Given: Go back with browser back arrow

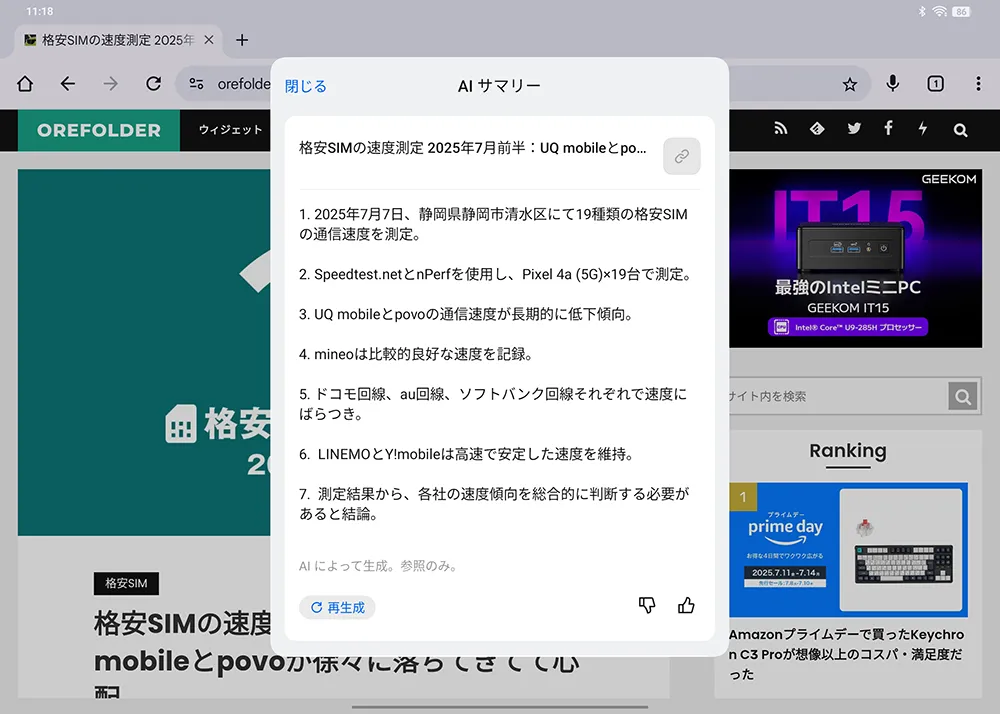Looking at the screenshot, I should click(68, 84).
